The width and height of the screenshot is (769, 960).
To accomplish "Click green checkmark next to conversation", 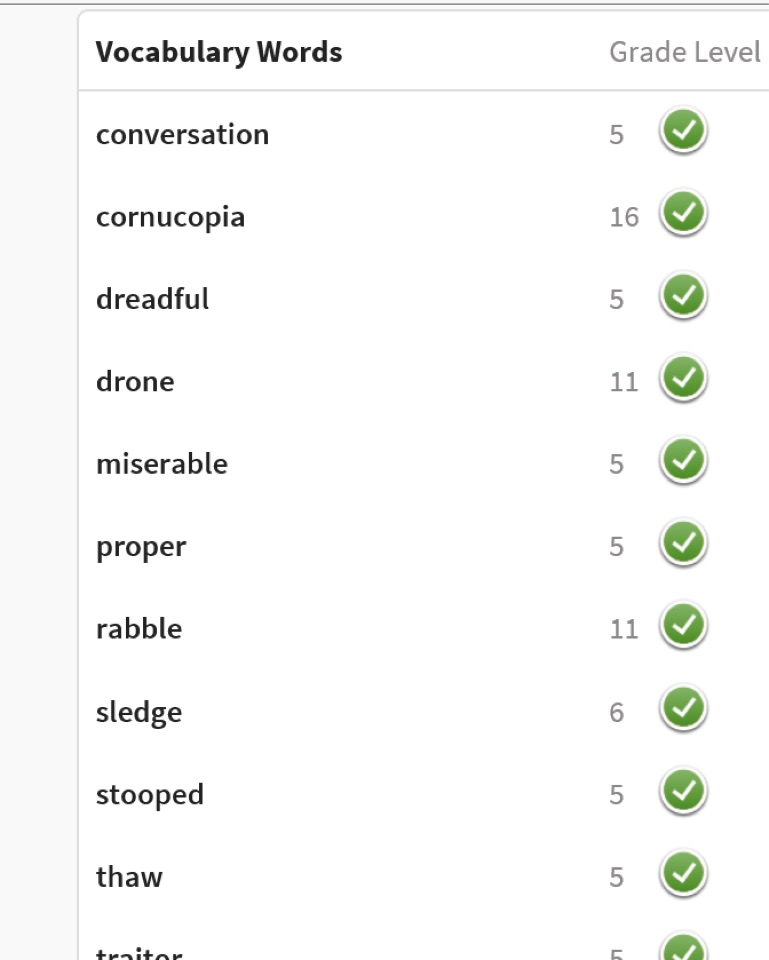I will 683,130.
